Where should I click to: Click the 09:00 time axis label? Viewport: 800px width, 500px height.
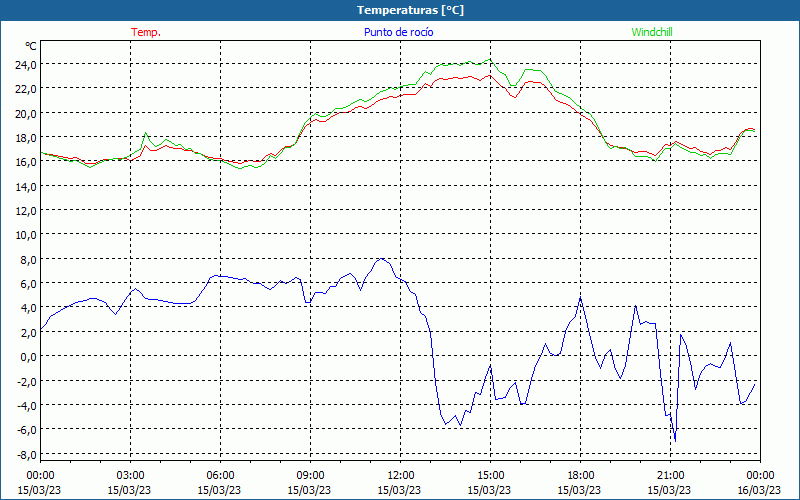[x=310, y=476]
